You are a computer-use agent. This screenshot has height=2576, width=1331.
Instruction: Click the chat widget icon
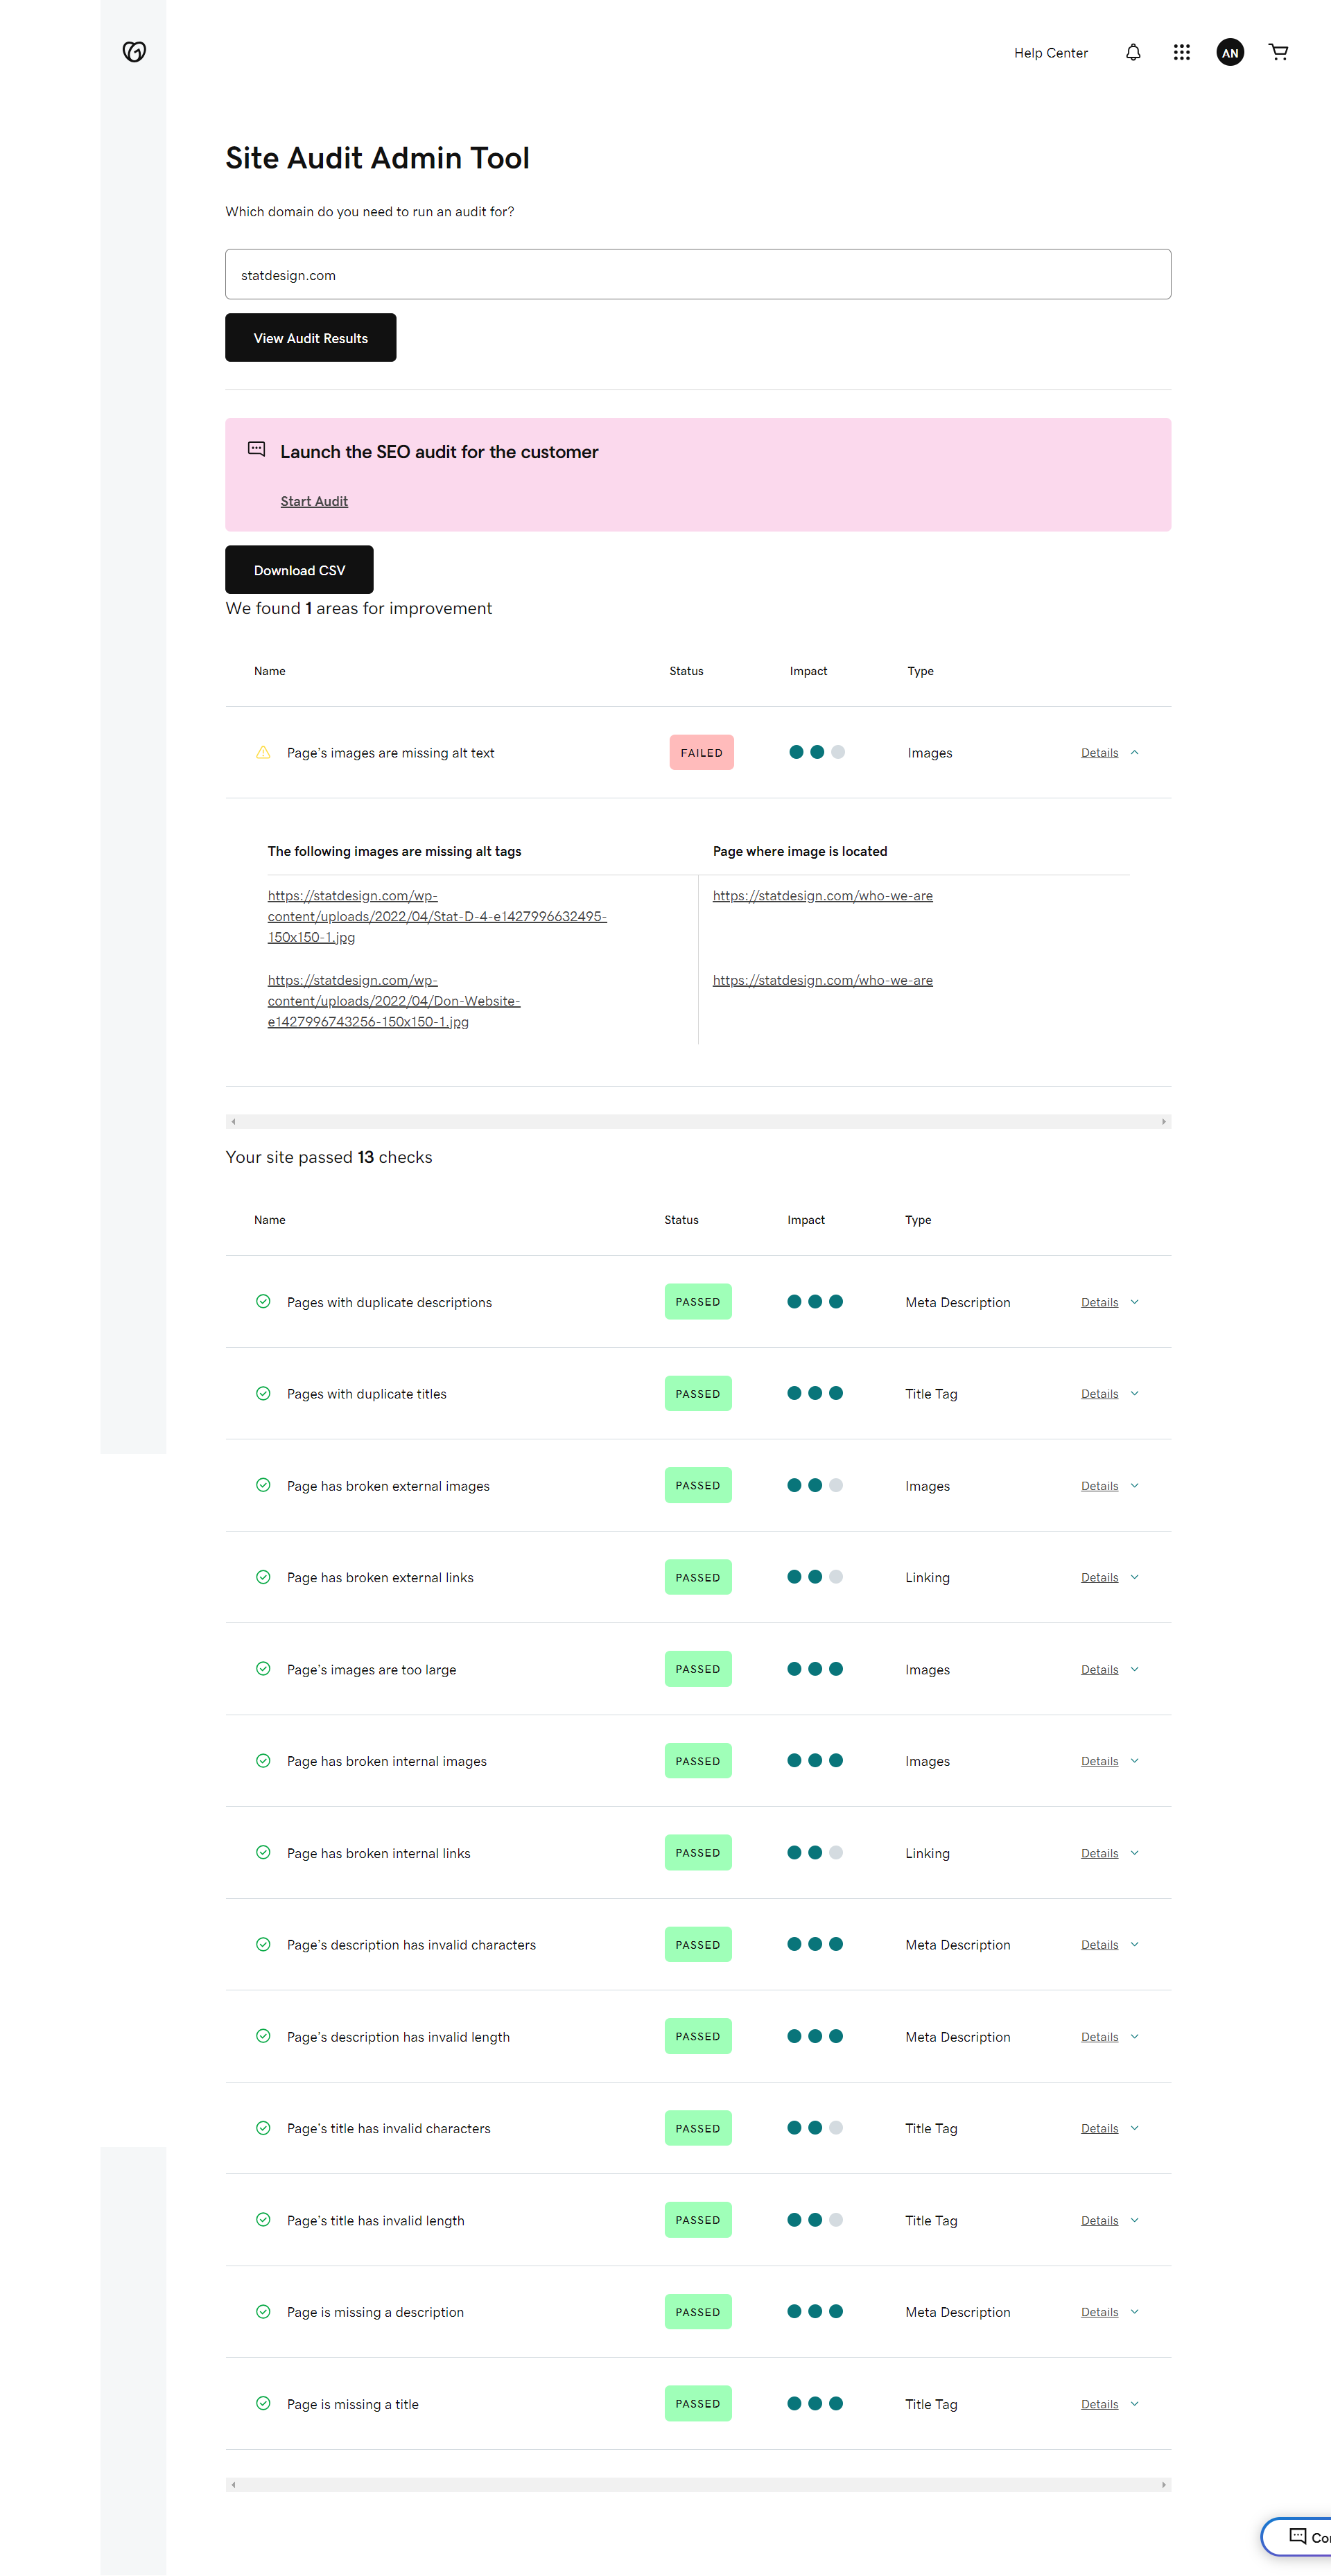pyautogui.click(x=1298, y=2536)
